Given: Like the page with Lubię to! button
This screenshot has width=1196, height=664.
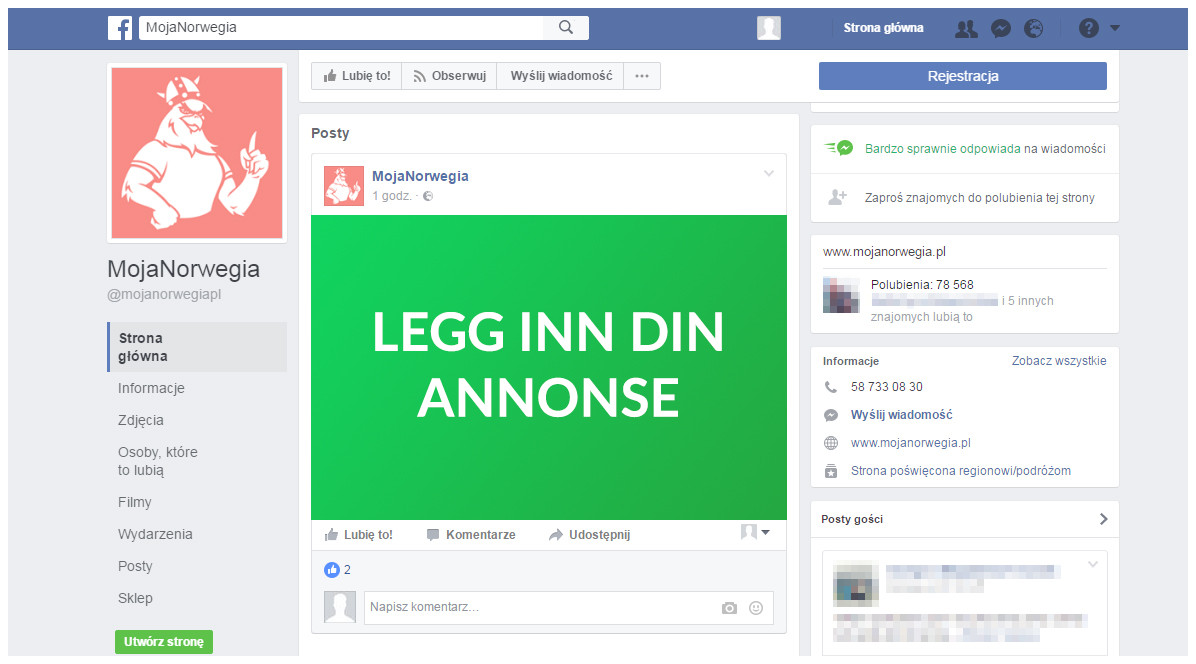Looking at the screenshot, I should tap(357, 76).
